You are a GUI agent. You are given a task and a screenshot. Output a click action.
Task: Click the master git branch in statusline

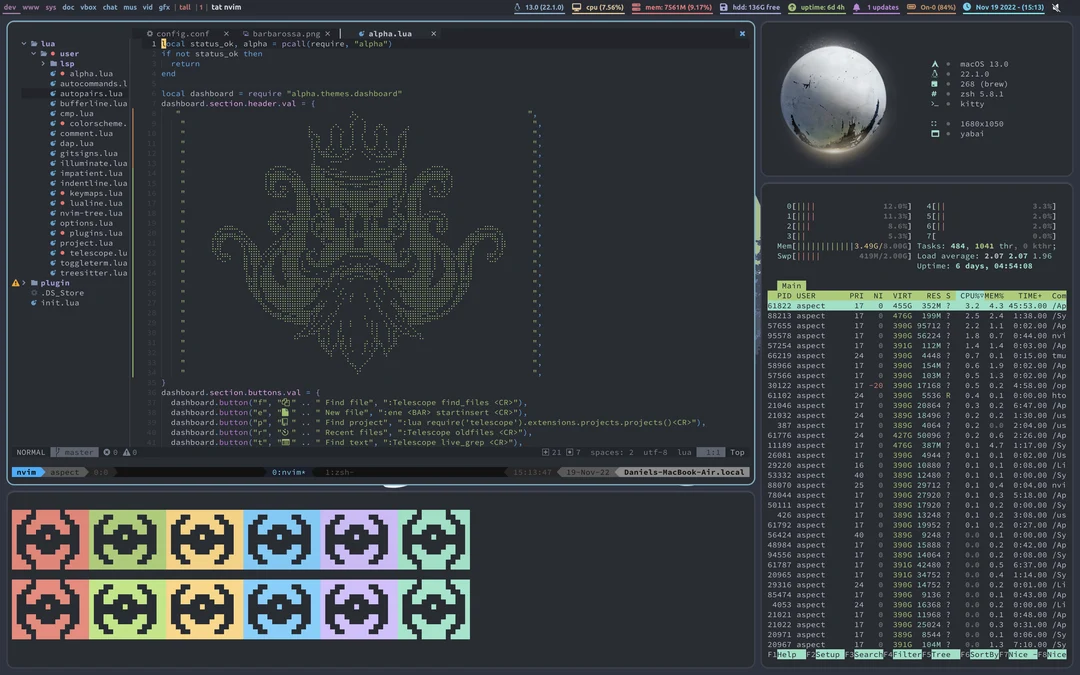point(74,453)
